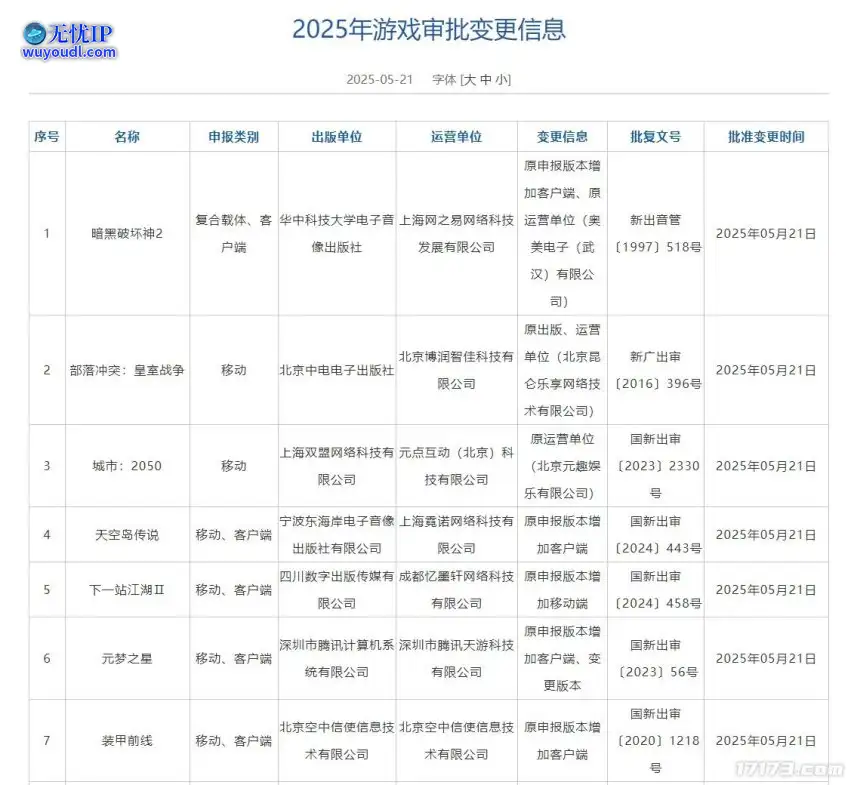Select the large font size option 大

point(471,80)
